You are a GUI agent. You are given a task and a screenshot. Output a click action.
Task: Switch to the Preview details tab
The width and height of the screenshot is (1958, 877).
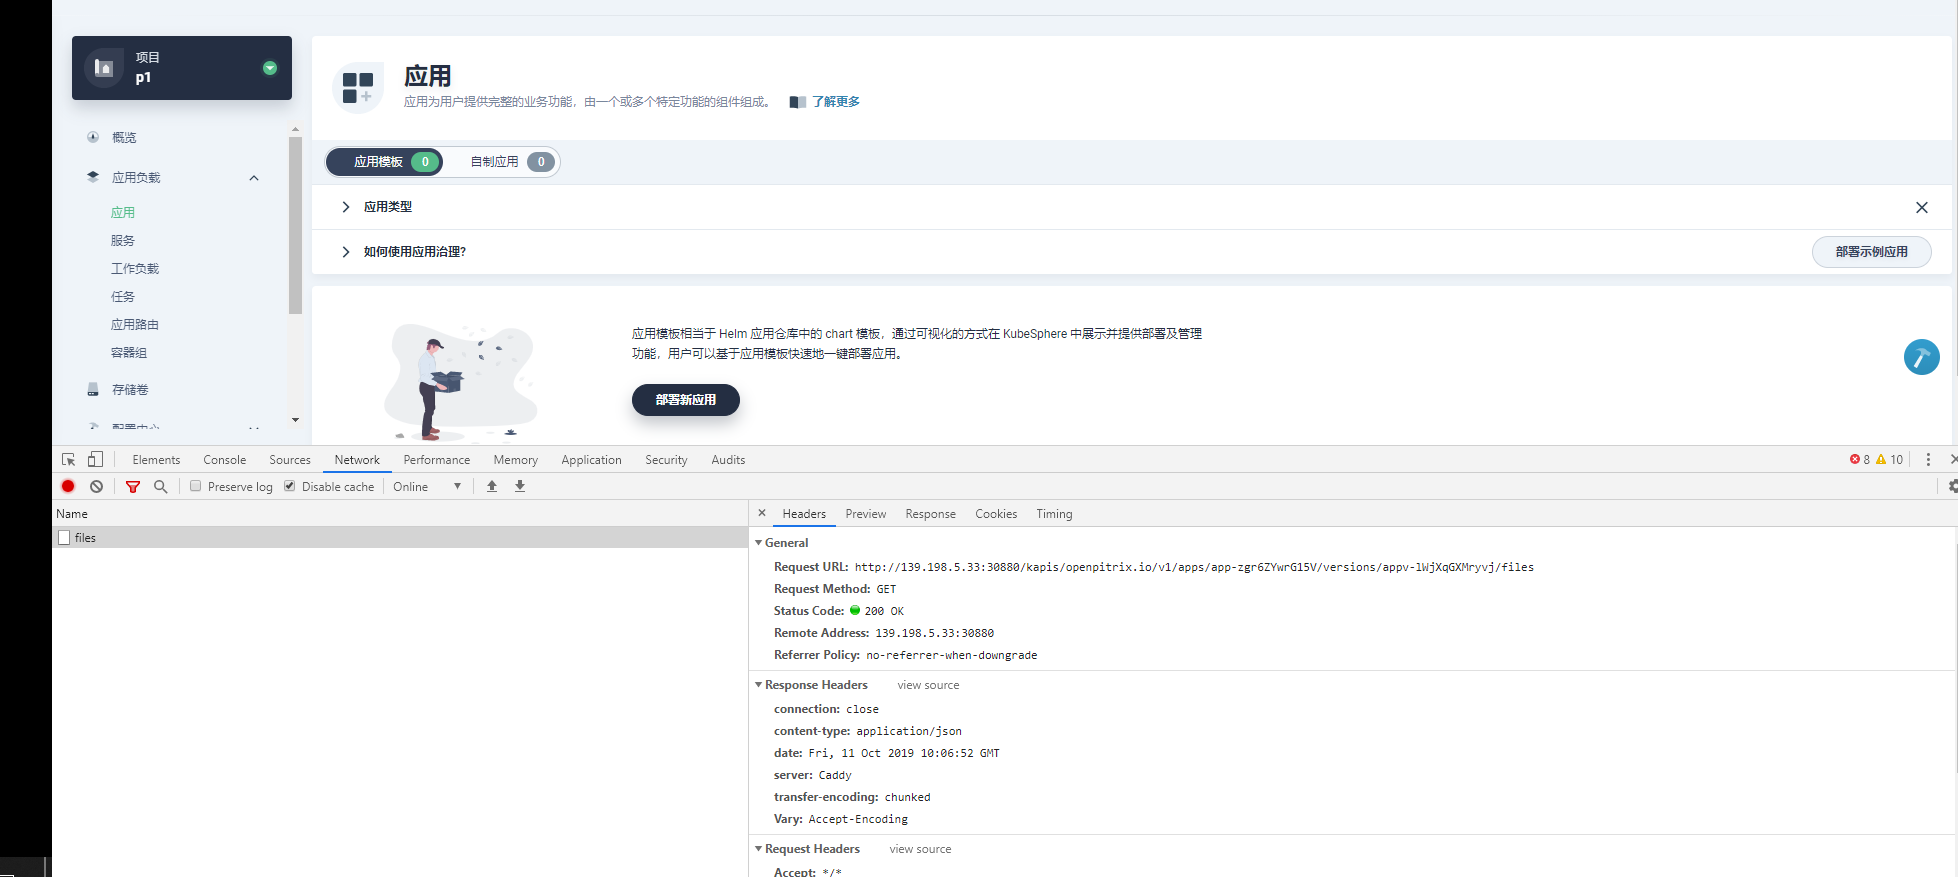pos(865,514)
